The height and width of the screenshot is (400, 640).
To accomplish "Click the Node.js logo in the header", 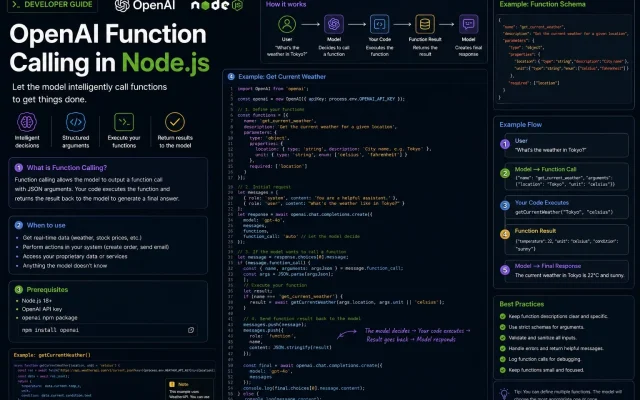I will (x=217, y=5).
